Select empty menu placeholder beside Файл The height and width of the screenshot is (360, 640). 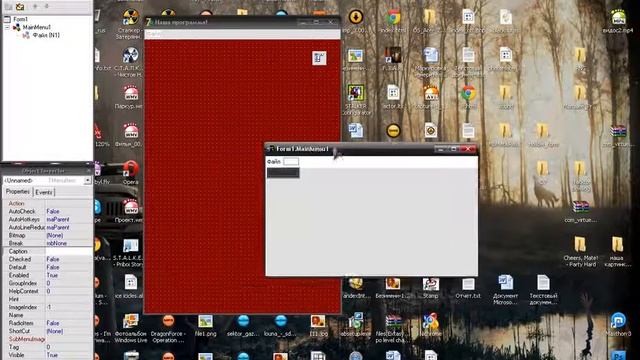click(x=291, y=162)
